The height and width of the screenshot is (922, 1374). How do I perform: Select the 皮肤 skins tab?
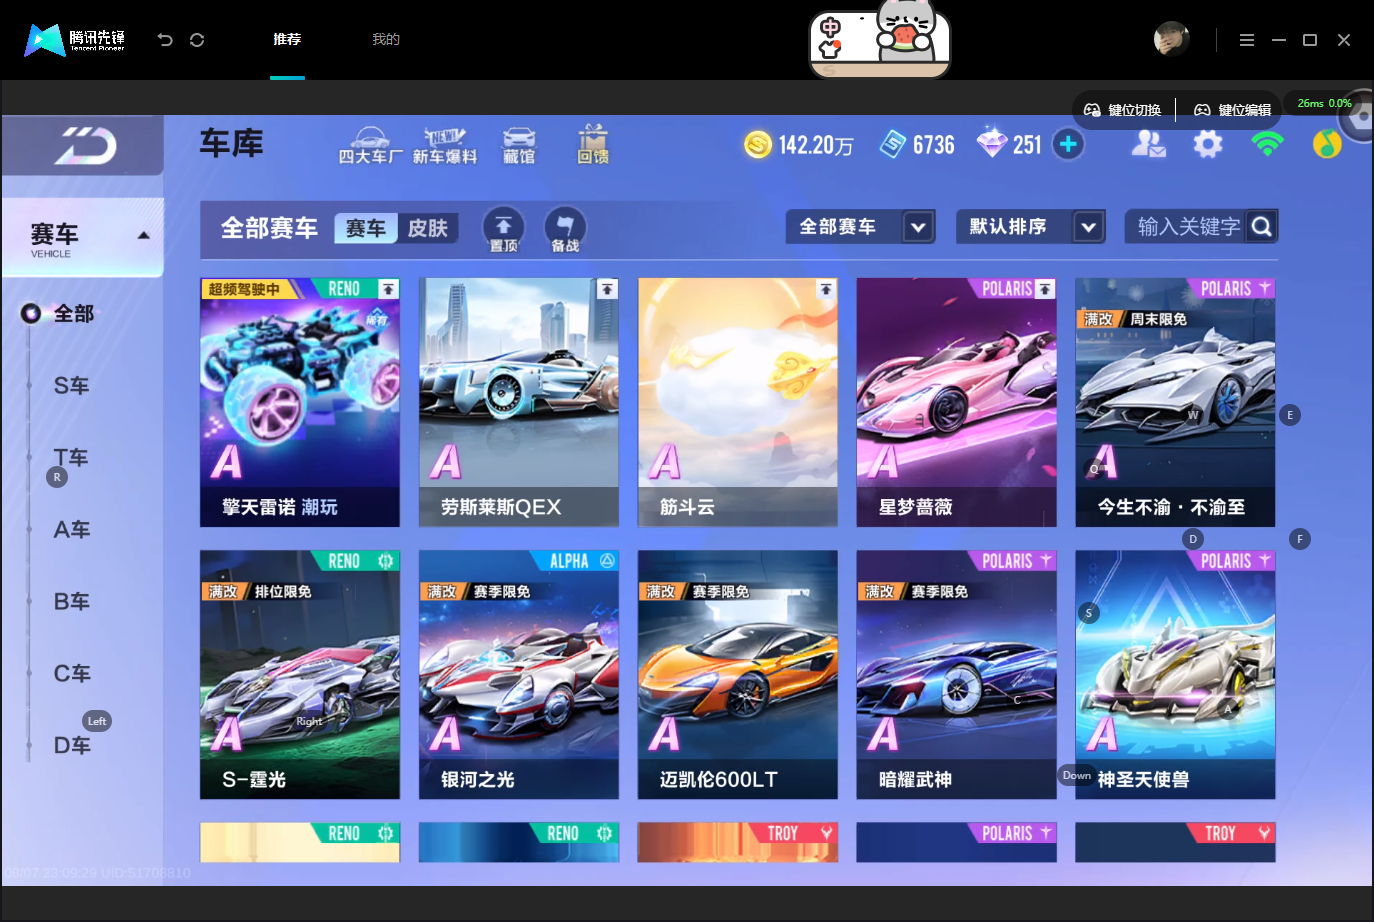[428, 229]
